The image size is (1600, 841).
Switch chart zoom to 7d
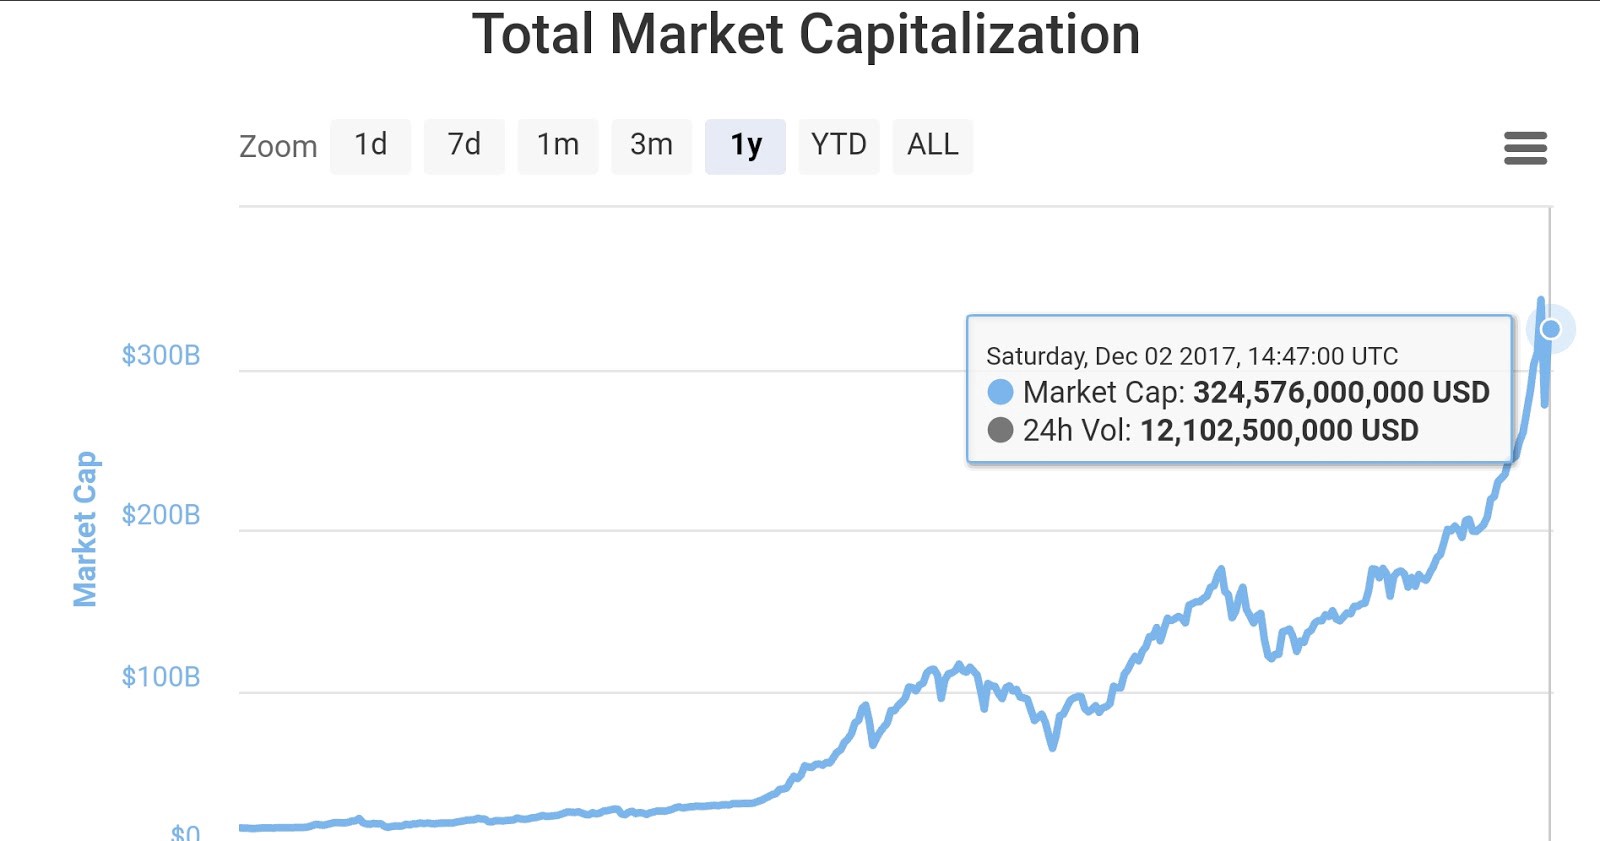464,146
